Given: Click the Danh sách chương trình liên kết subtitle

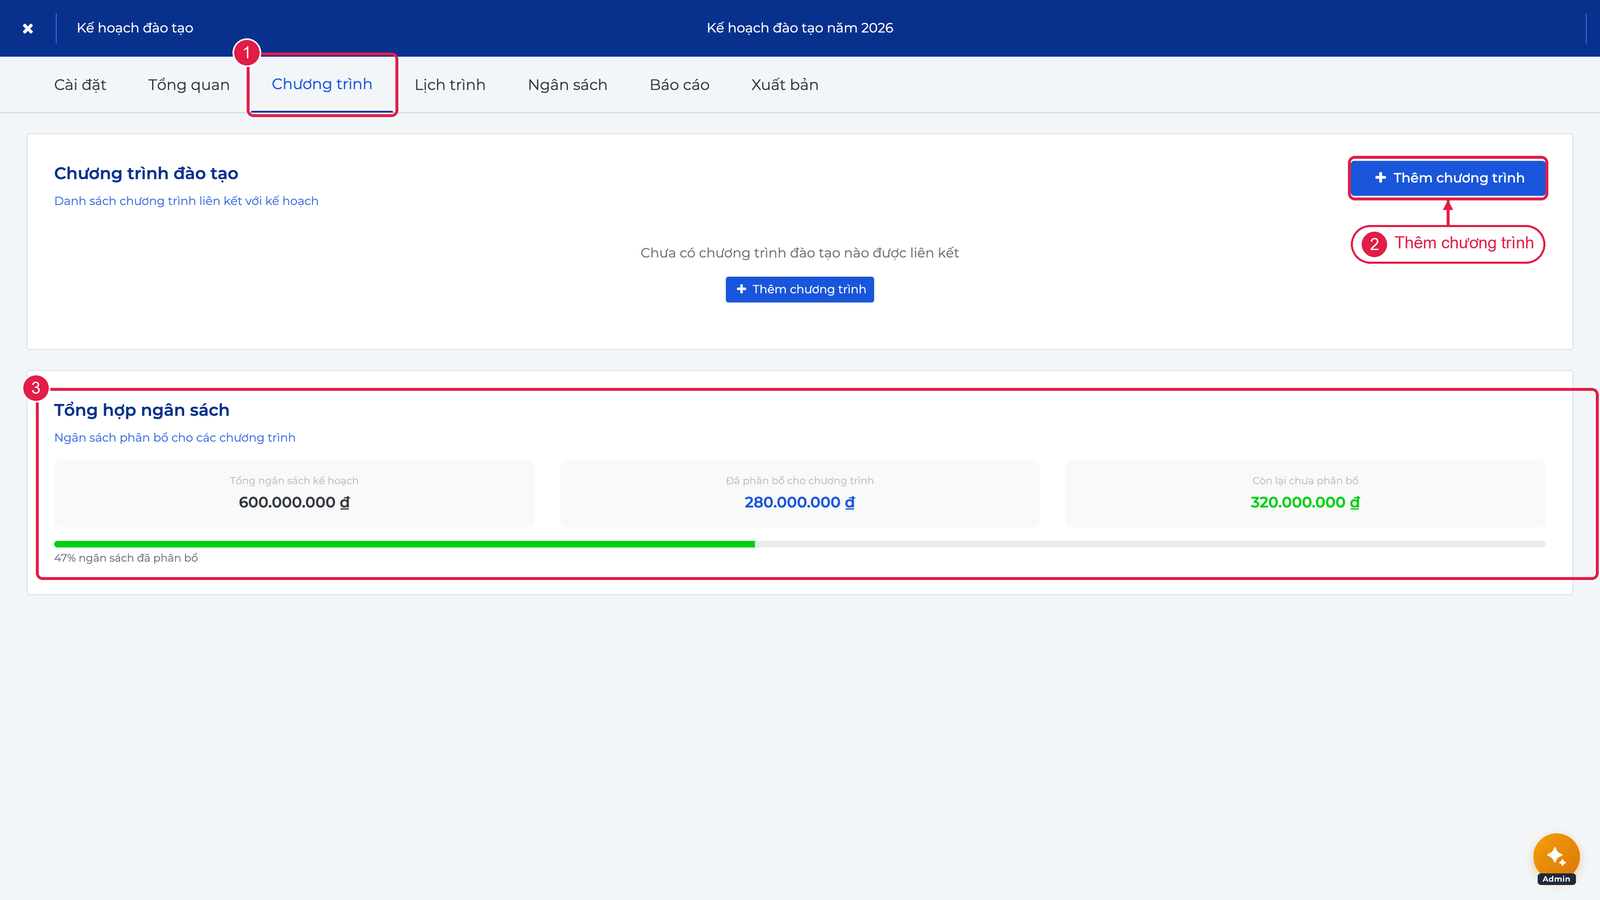Looking at the screenshot, I should pyautogui.click(x=186, y=201).
